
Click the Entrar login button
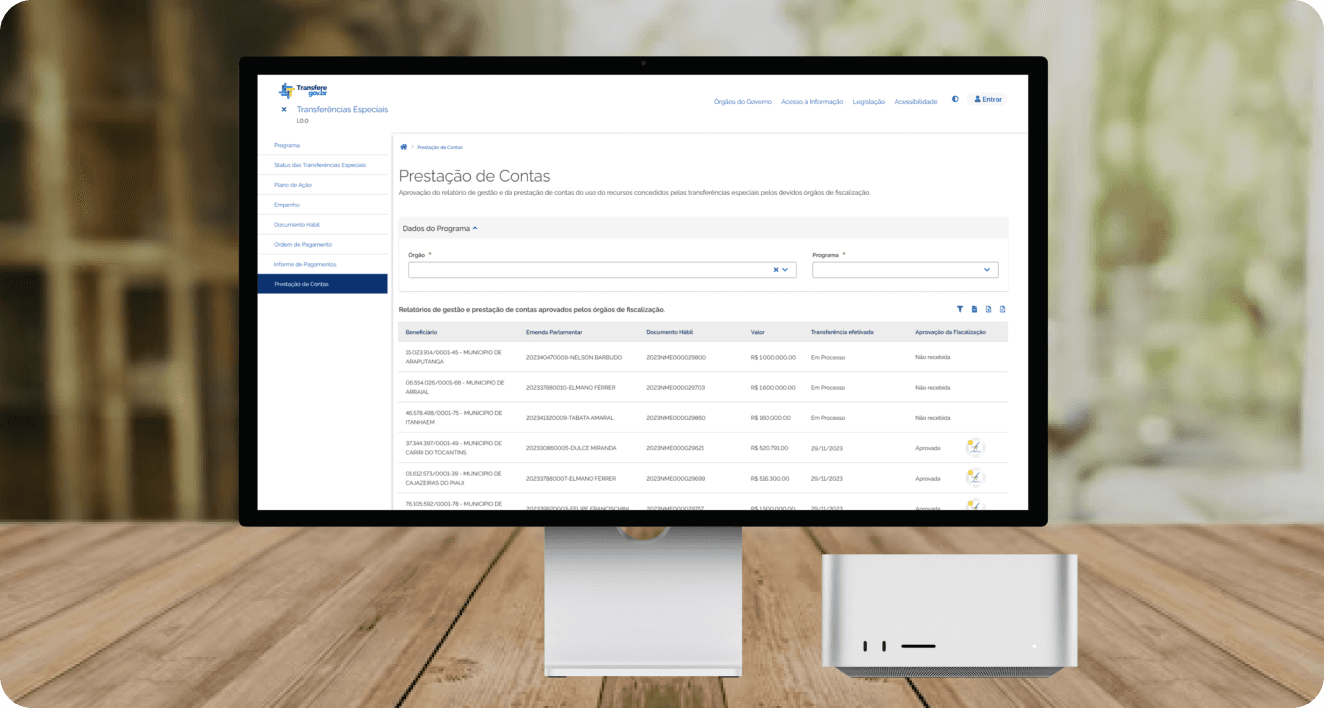click(x=988, y=100)
